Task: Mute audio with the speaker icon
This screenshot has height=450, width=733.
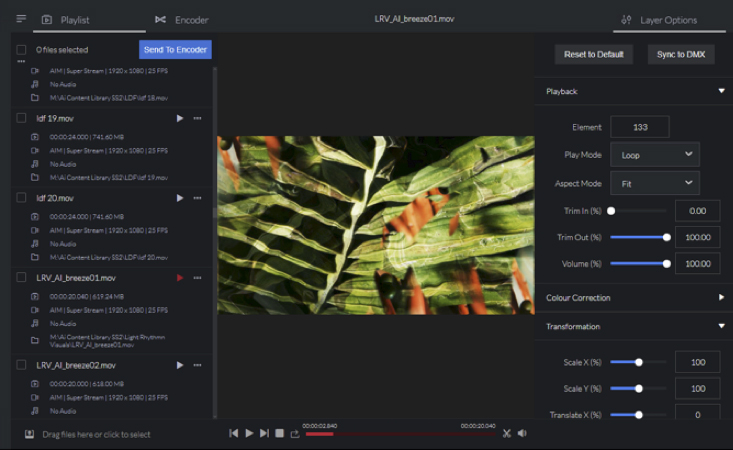Action: pyautogui.click(x=522, y=433)
